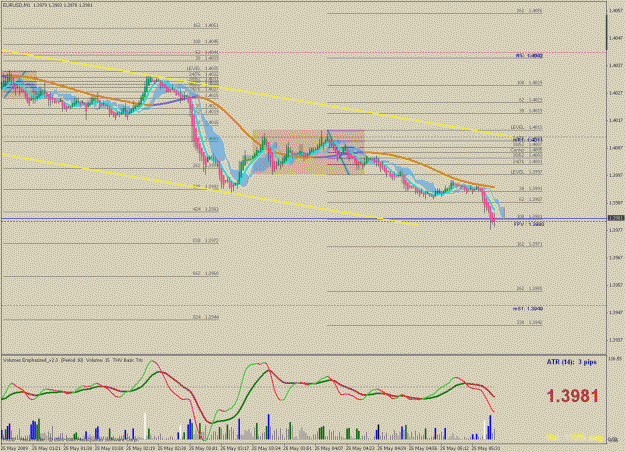The height and width of the screenshot is (452, 625).
Task: Select the lower yellow channel trendline
Action: click(x=209, y=189)
